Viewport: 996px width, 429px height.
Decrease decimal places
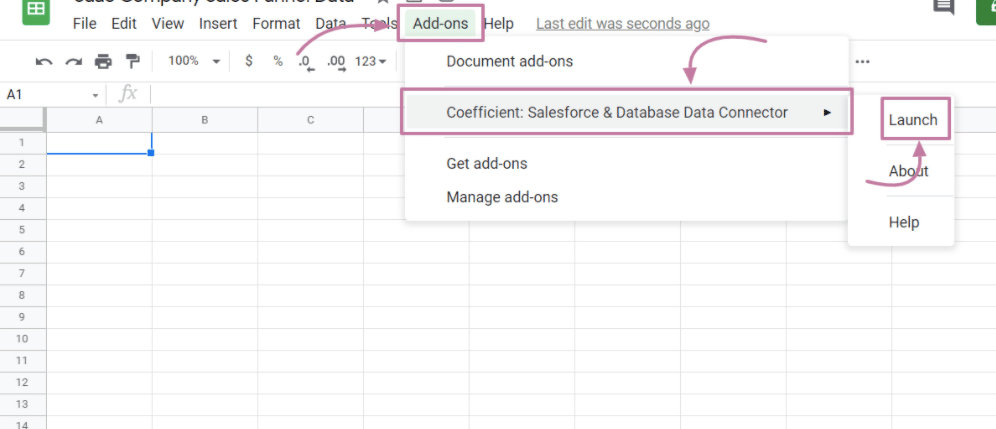(x=306, y=62)
